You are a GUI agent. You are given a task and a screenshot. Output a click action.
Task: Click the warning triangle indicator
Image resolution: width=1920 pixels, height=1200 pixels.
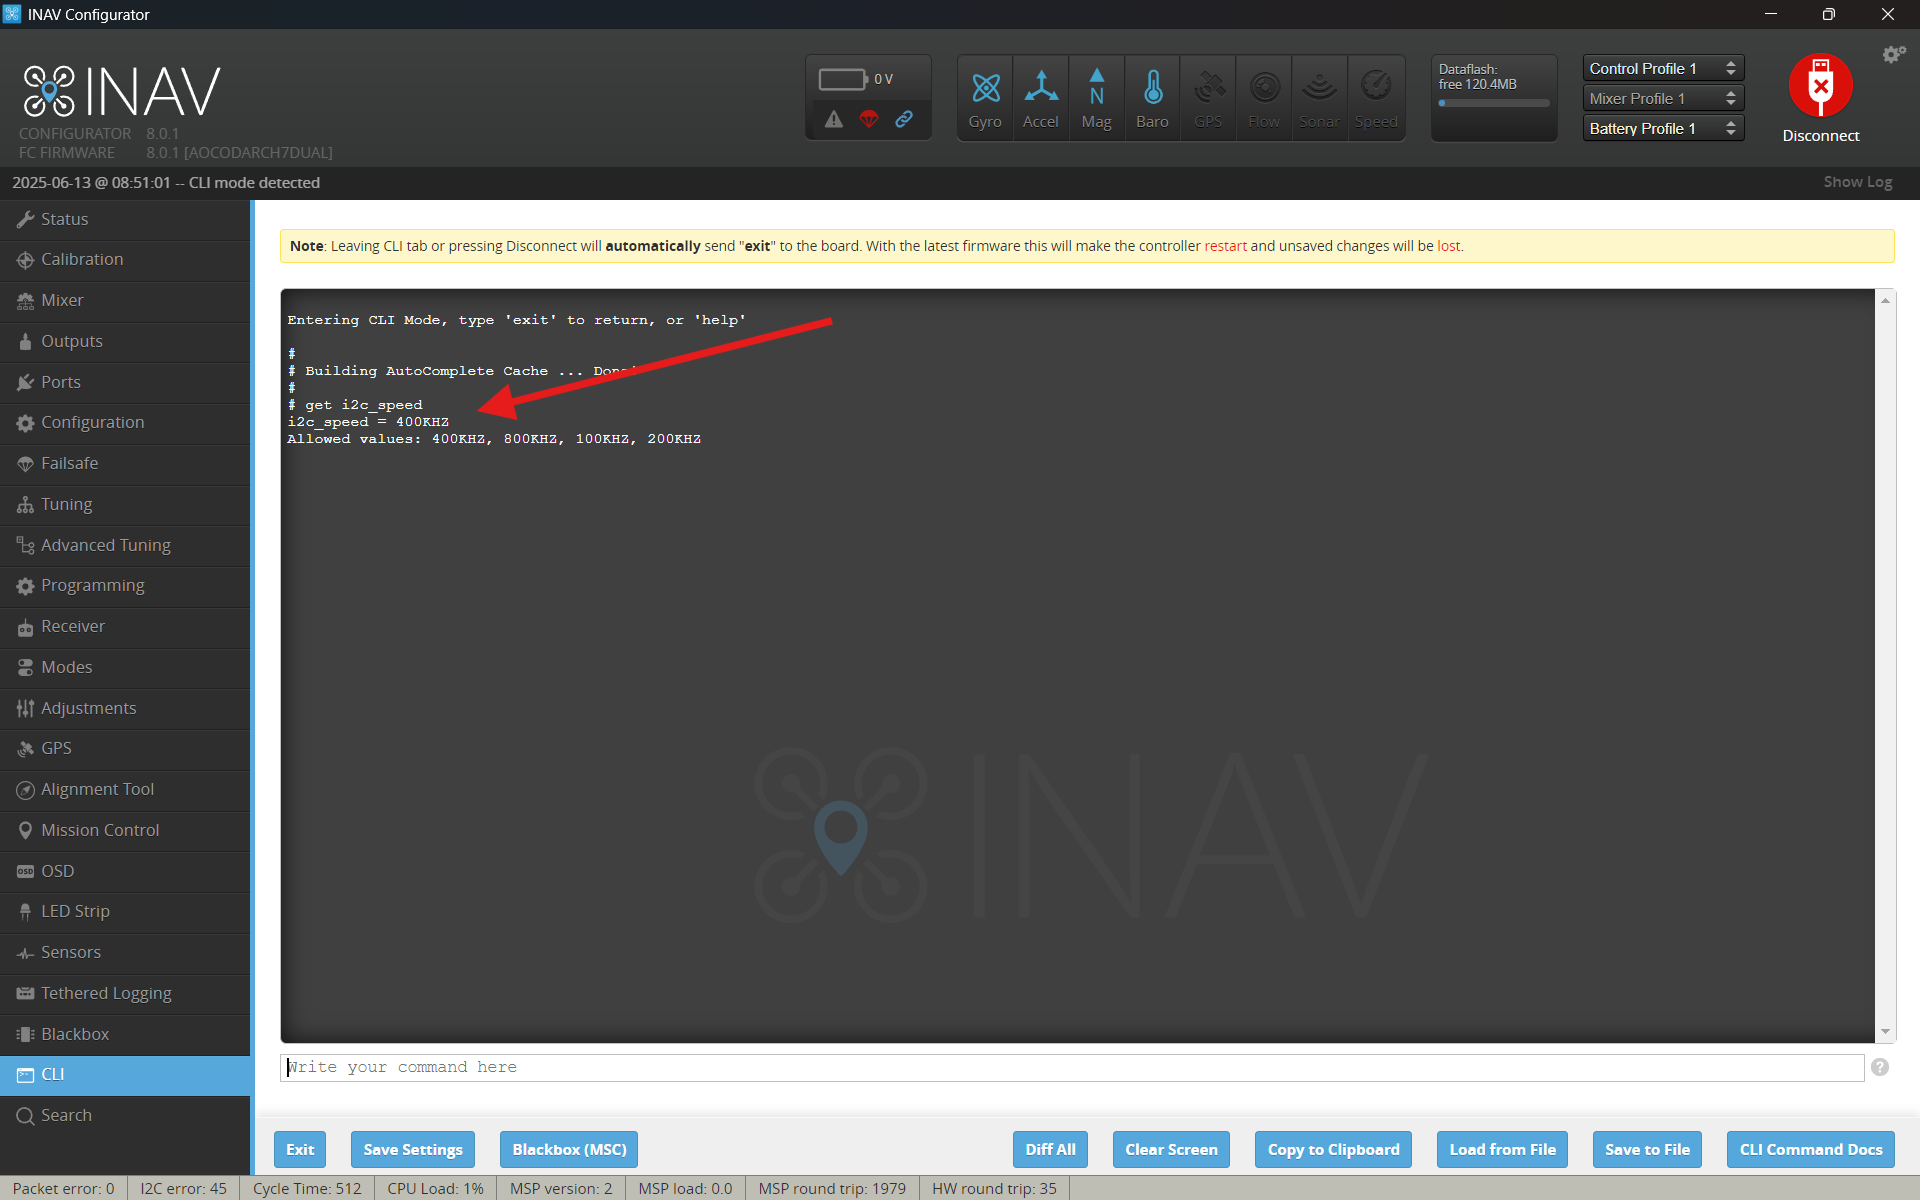pyautogui.click(x=834, y=119)
